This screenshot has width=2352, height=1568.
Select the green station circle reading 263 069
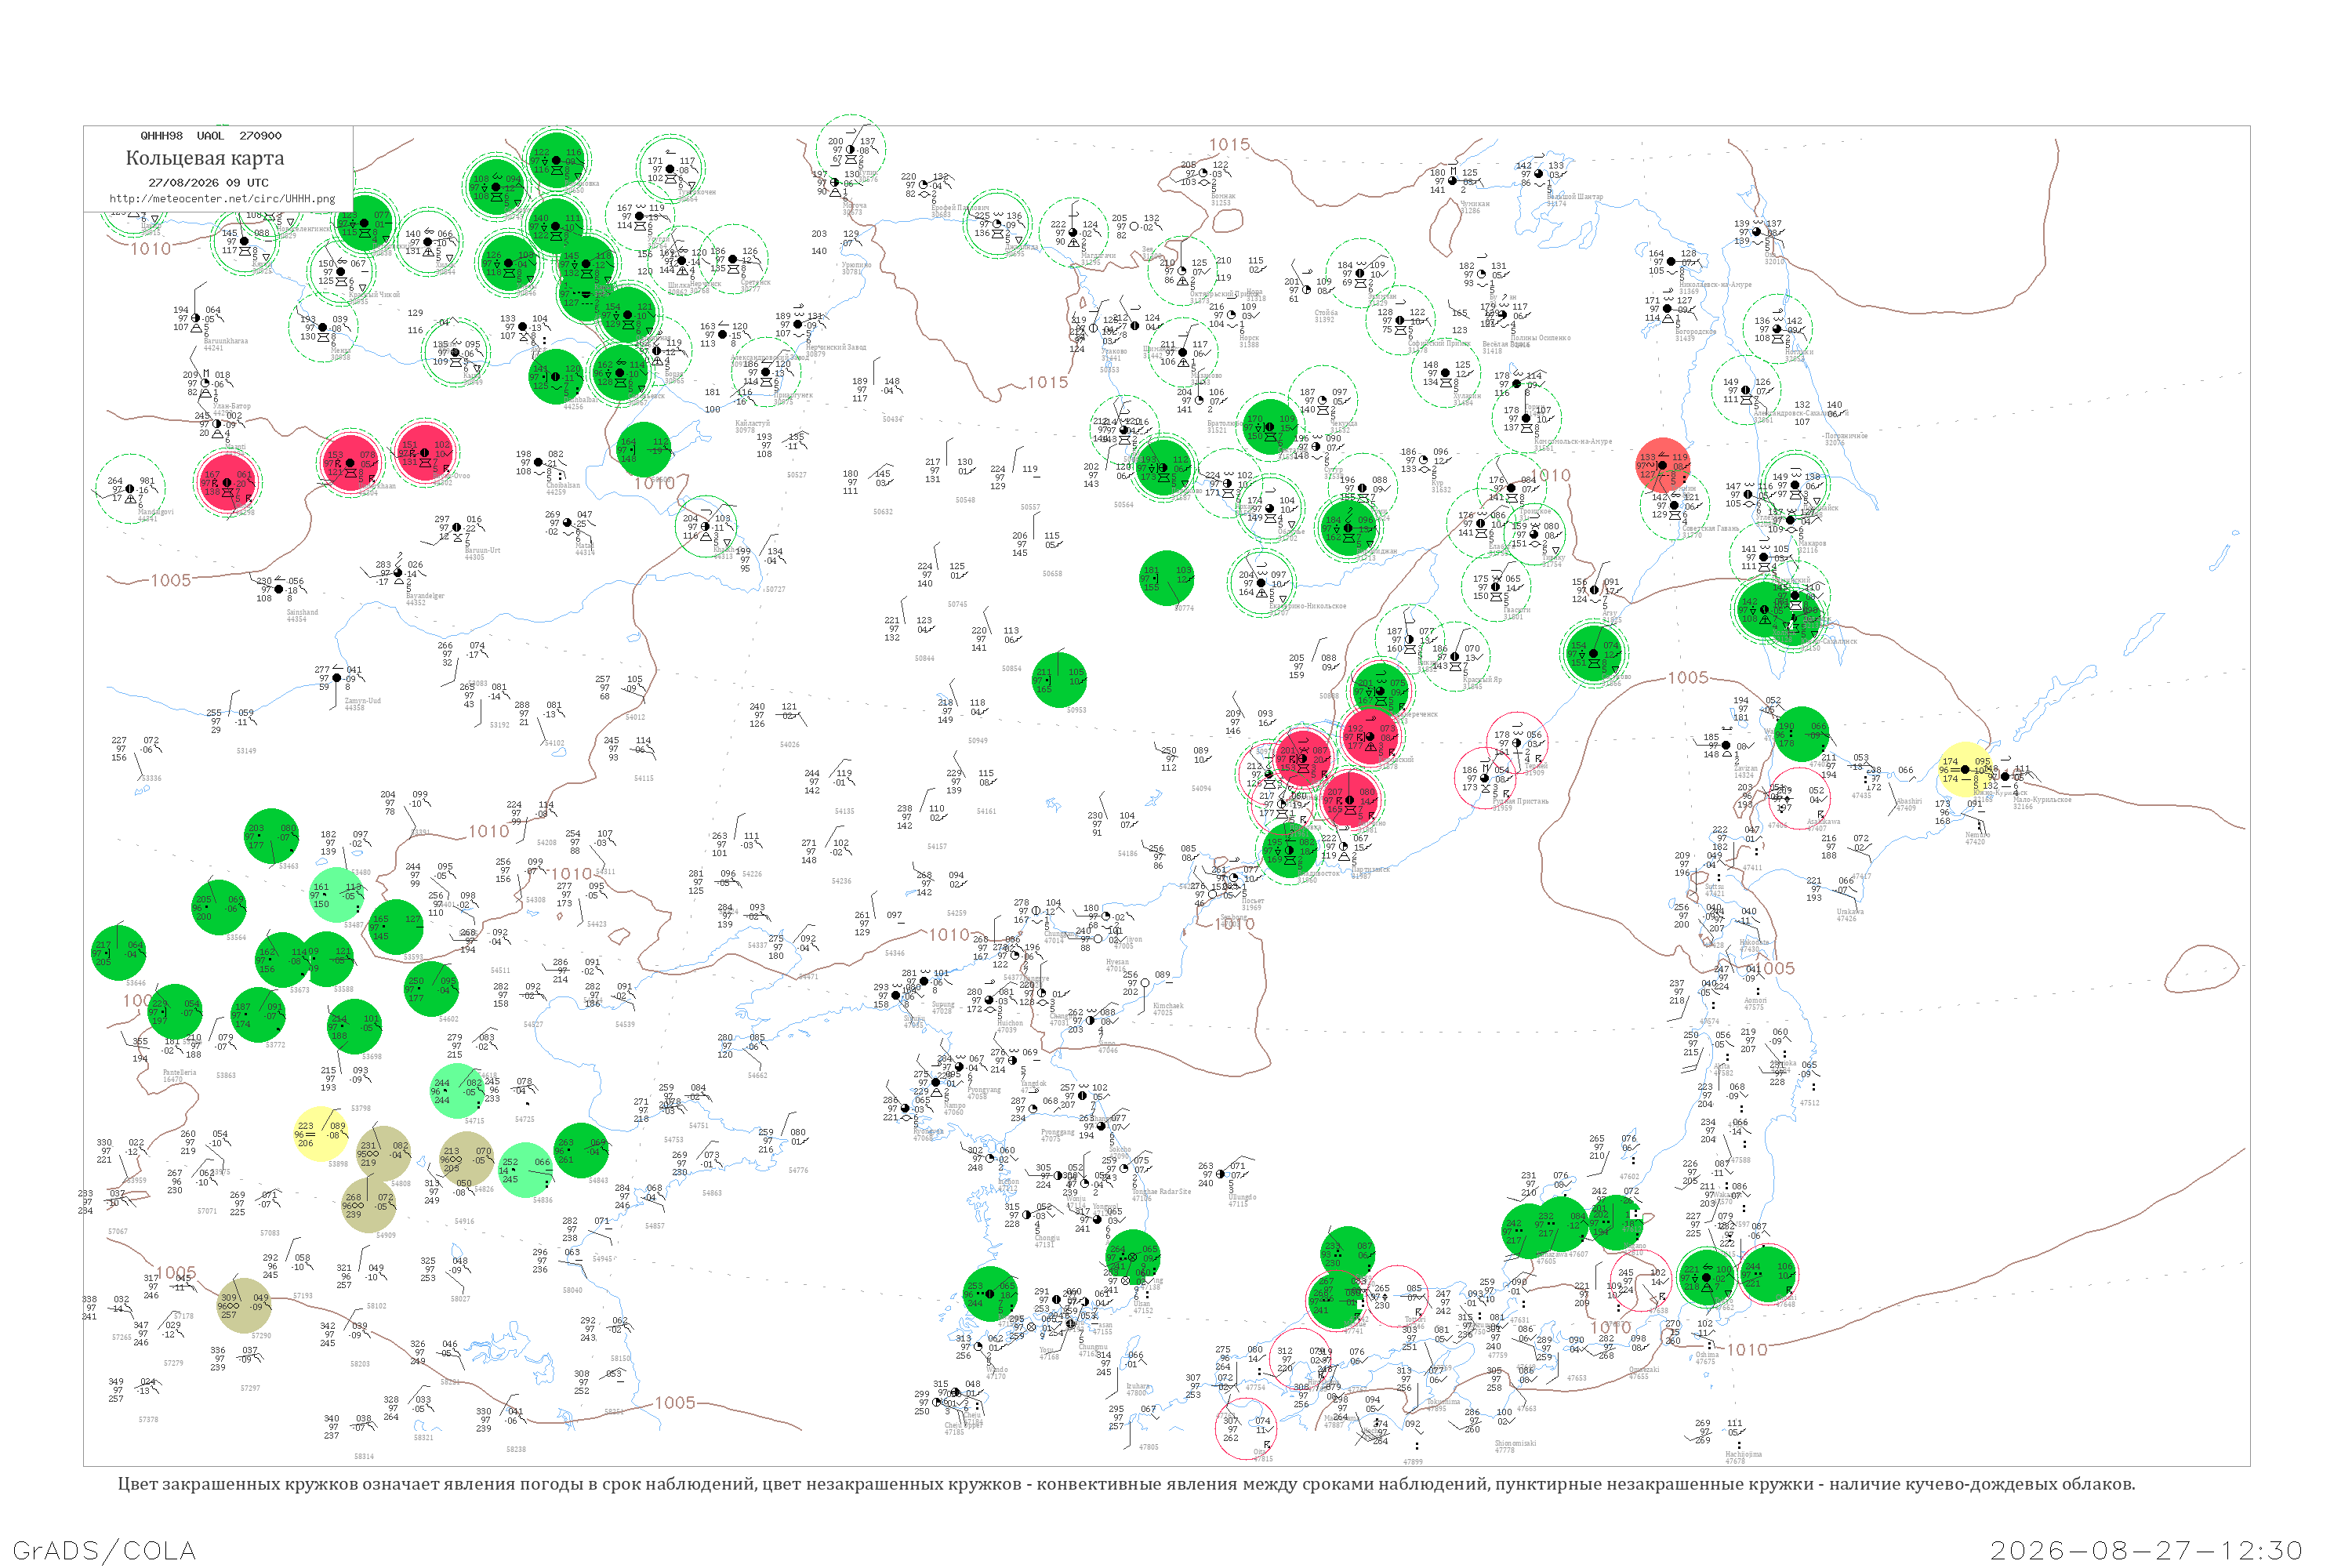(x=581, y=1150)
